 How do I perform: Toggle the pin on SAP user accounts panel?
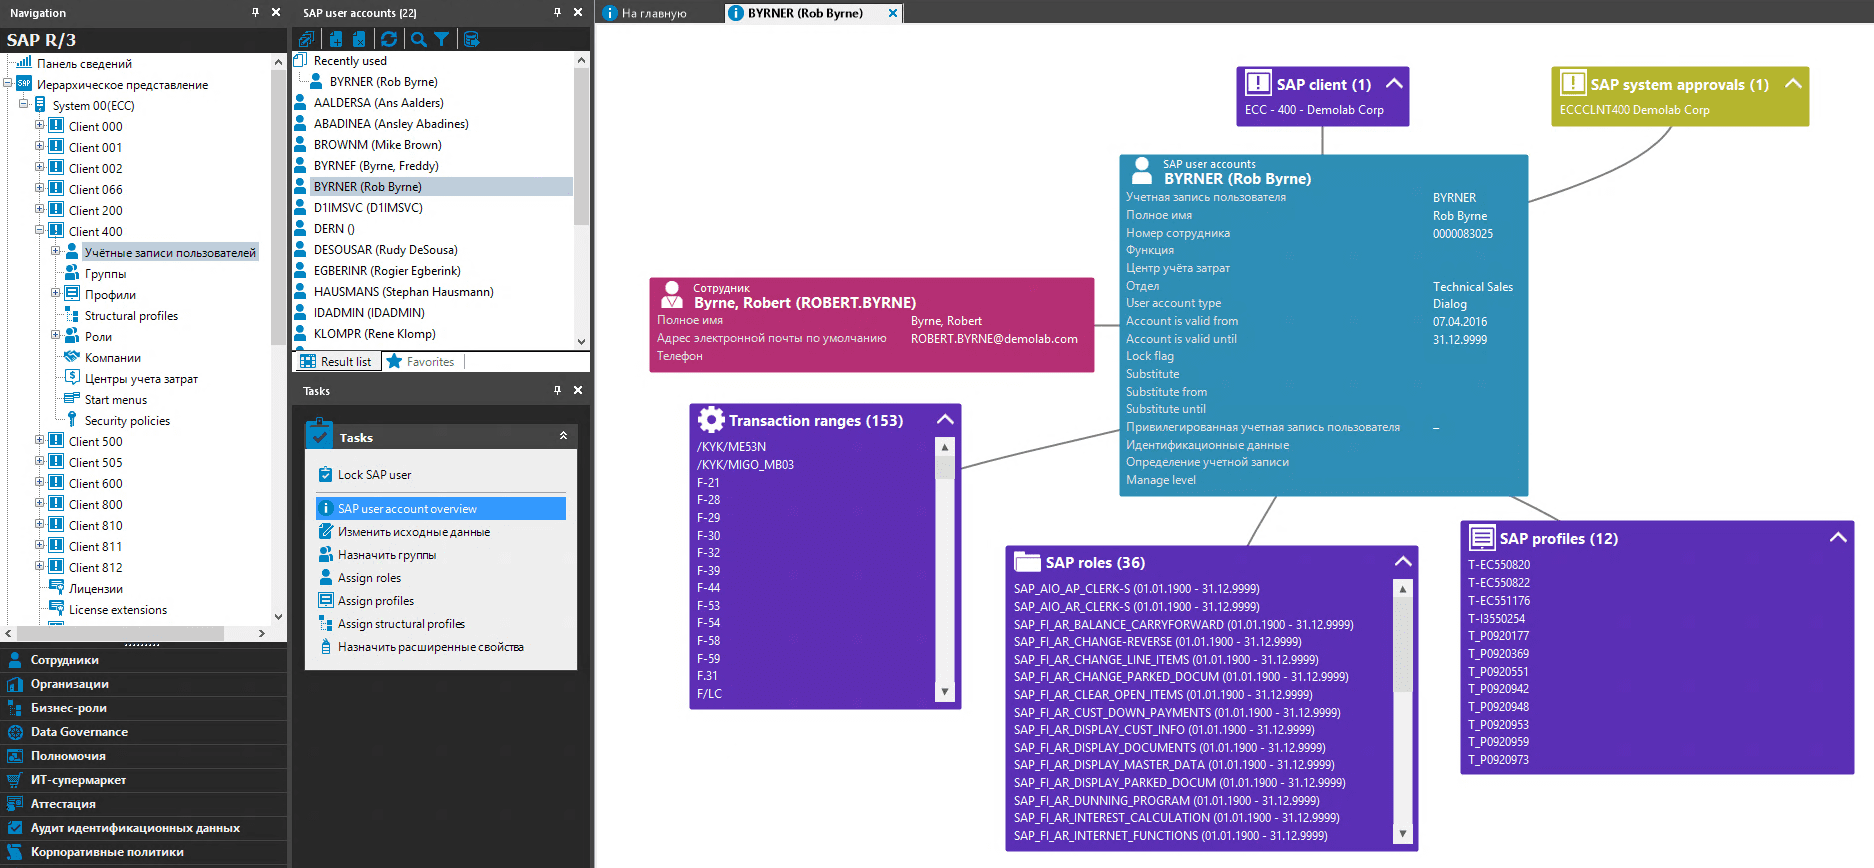point(557,12)
